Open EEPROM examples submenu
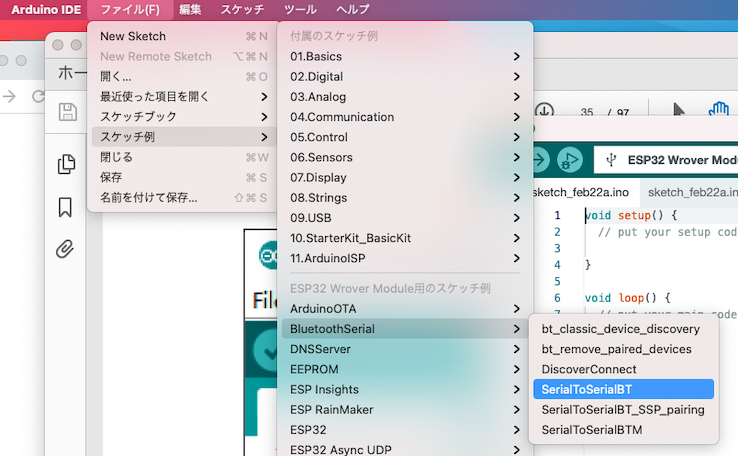Viewport: 738px width, 456px height. (x=405, y=369)
